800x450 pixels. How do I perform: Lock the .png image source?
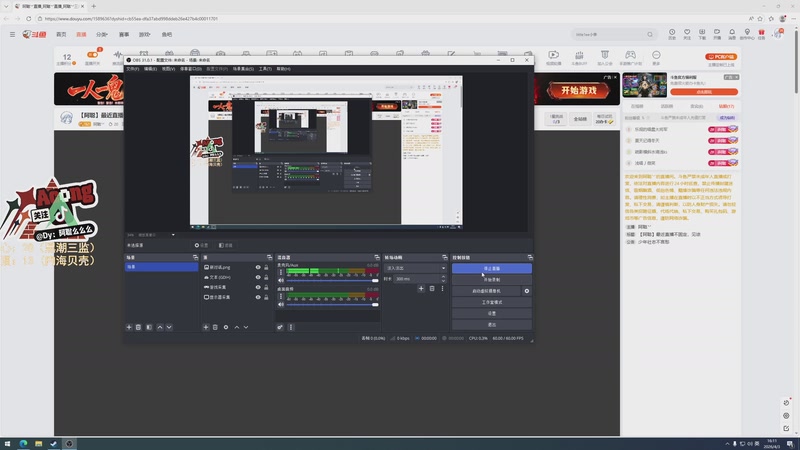coord(266,267)
